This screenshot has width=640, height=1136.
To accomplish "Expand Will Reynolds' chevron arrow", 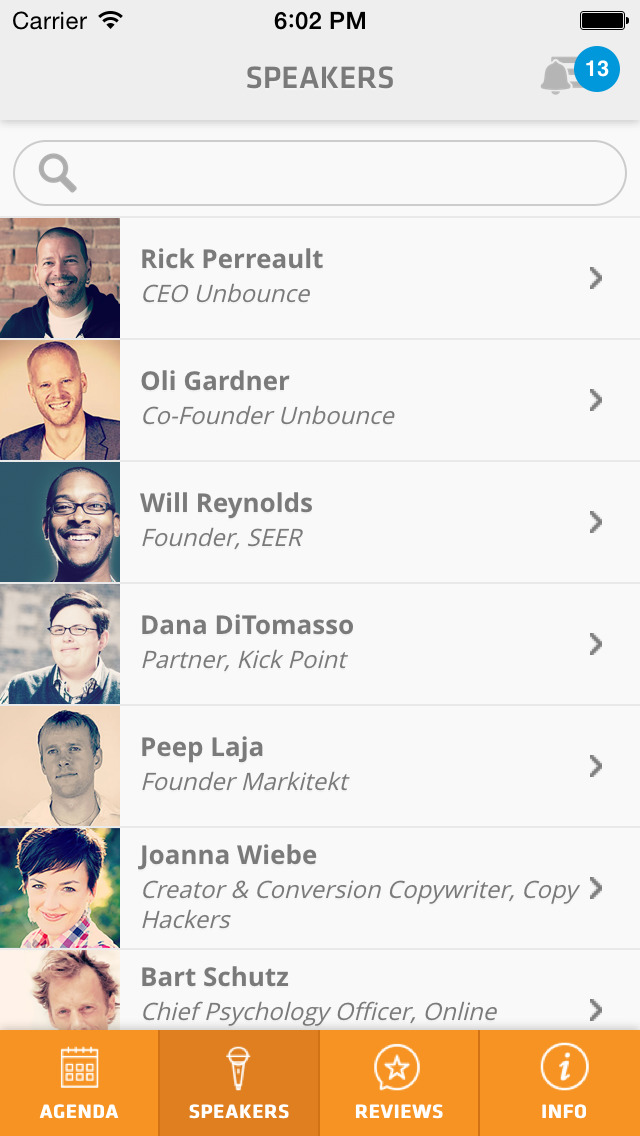I will [x=596, y=522].
